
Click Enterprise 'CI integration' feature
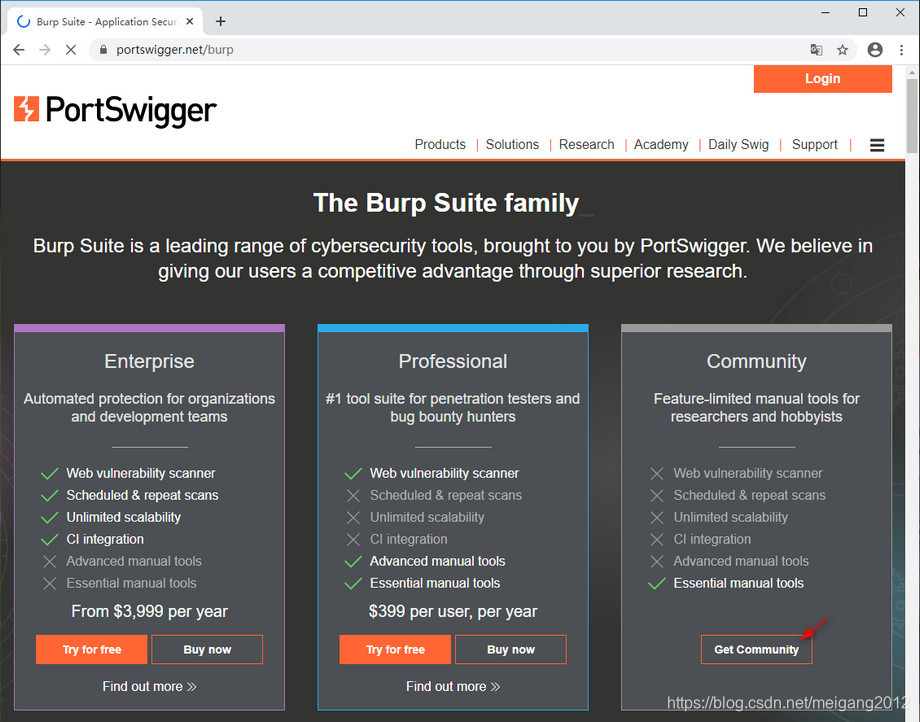104,539
